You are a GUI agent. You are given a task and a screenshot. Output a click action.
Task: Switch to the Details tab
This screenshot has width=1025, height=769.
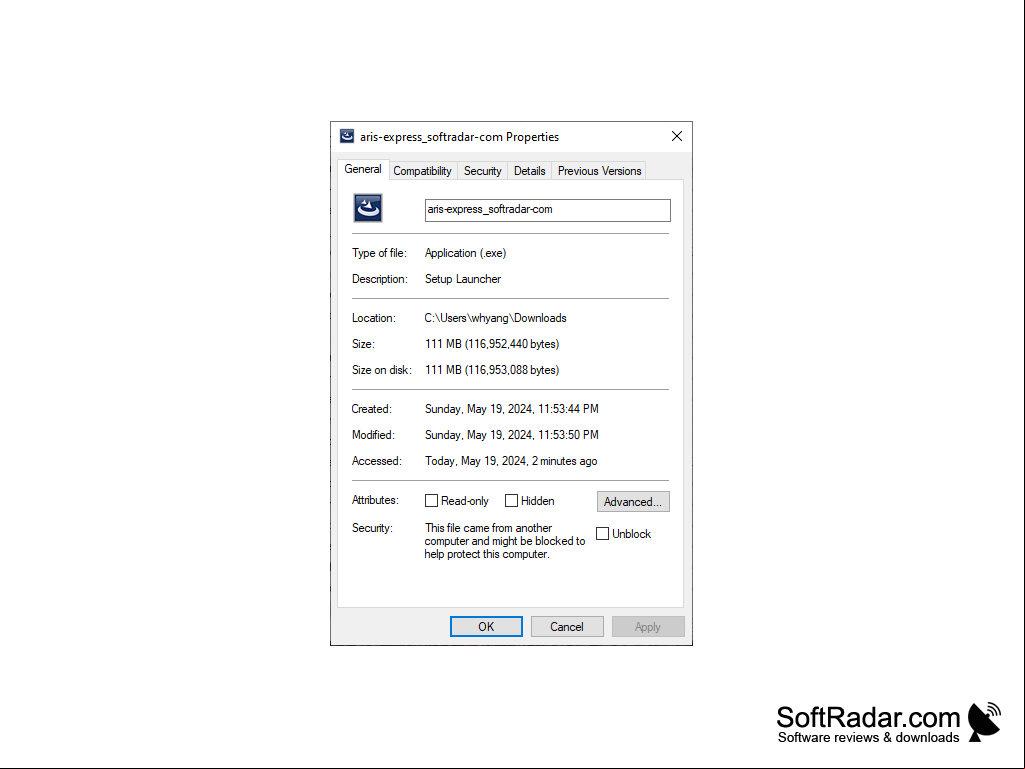pos(529,171)
